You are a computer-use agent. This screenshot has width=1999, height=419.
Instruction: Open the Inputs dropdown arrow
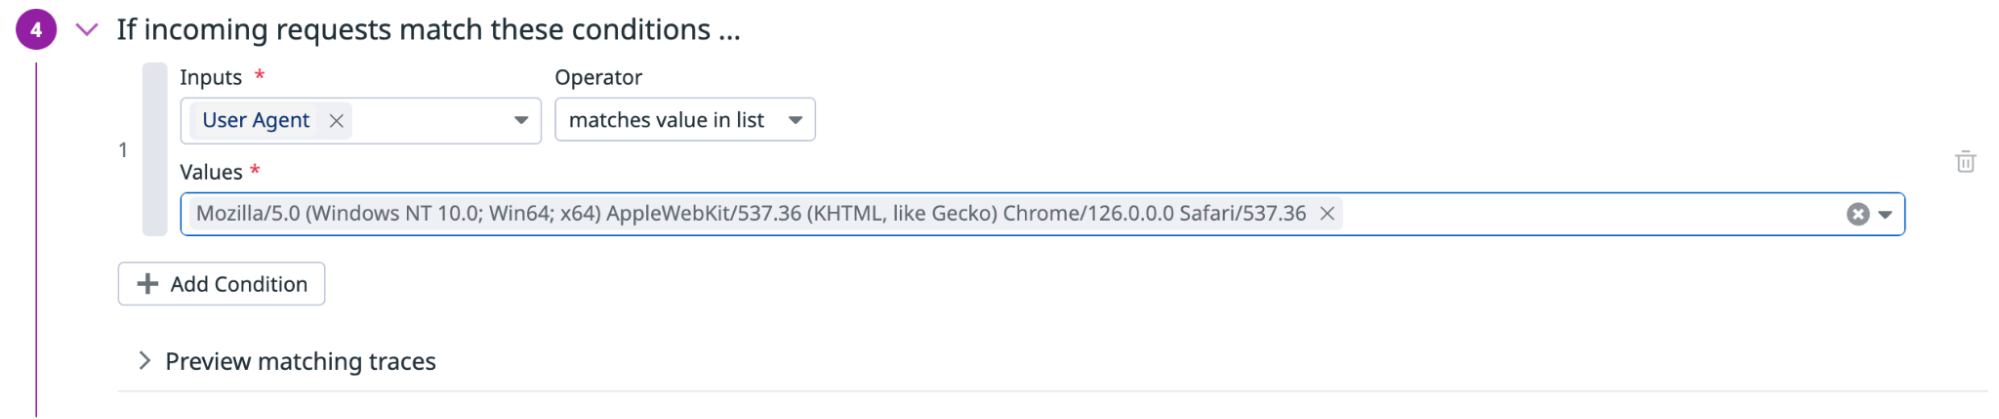[x=521, y=121]
